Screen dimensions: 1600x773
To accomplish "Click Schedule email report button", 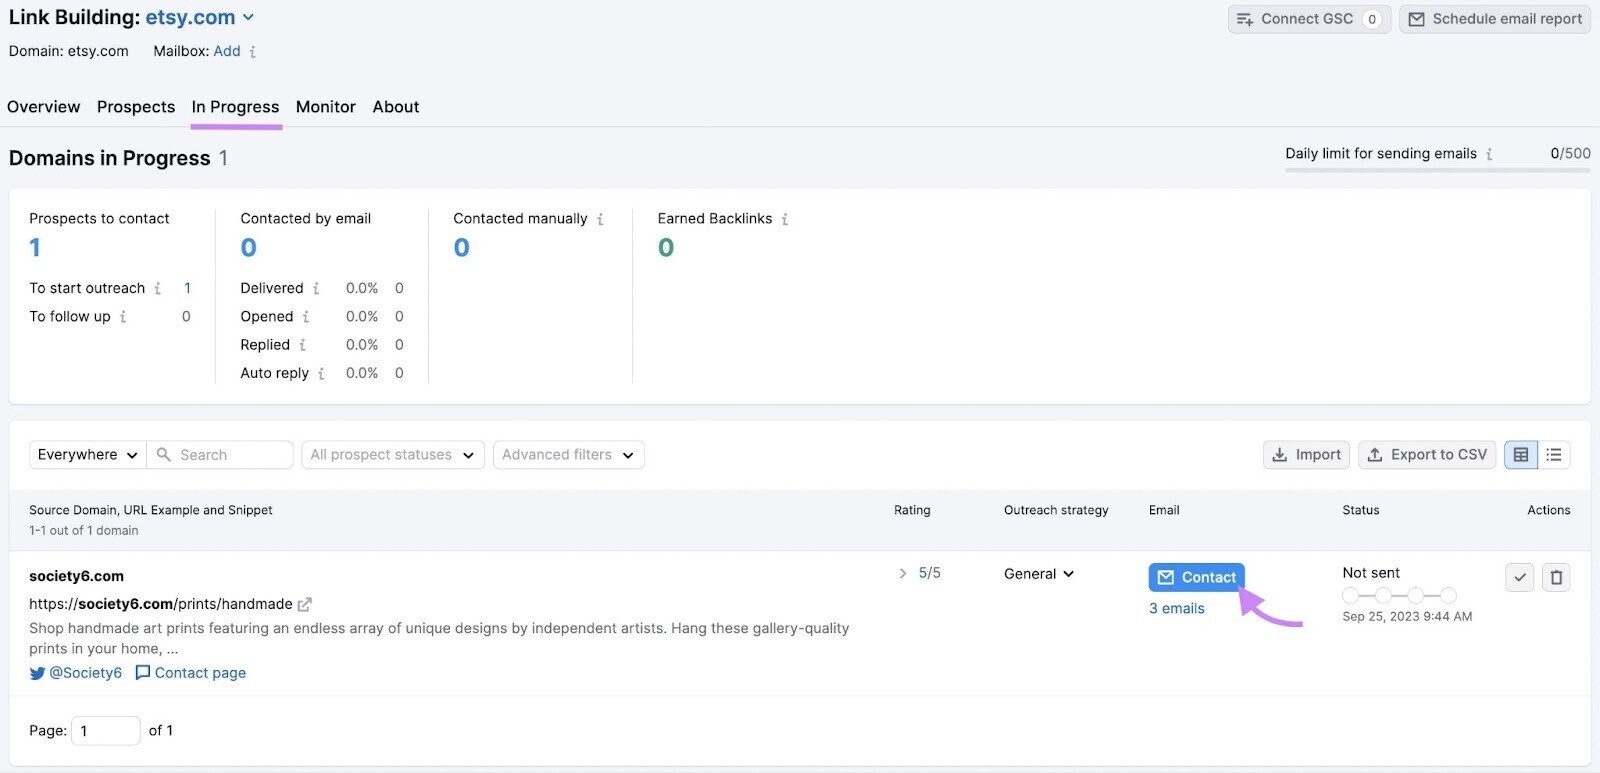I will [1495, 19].
